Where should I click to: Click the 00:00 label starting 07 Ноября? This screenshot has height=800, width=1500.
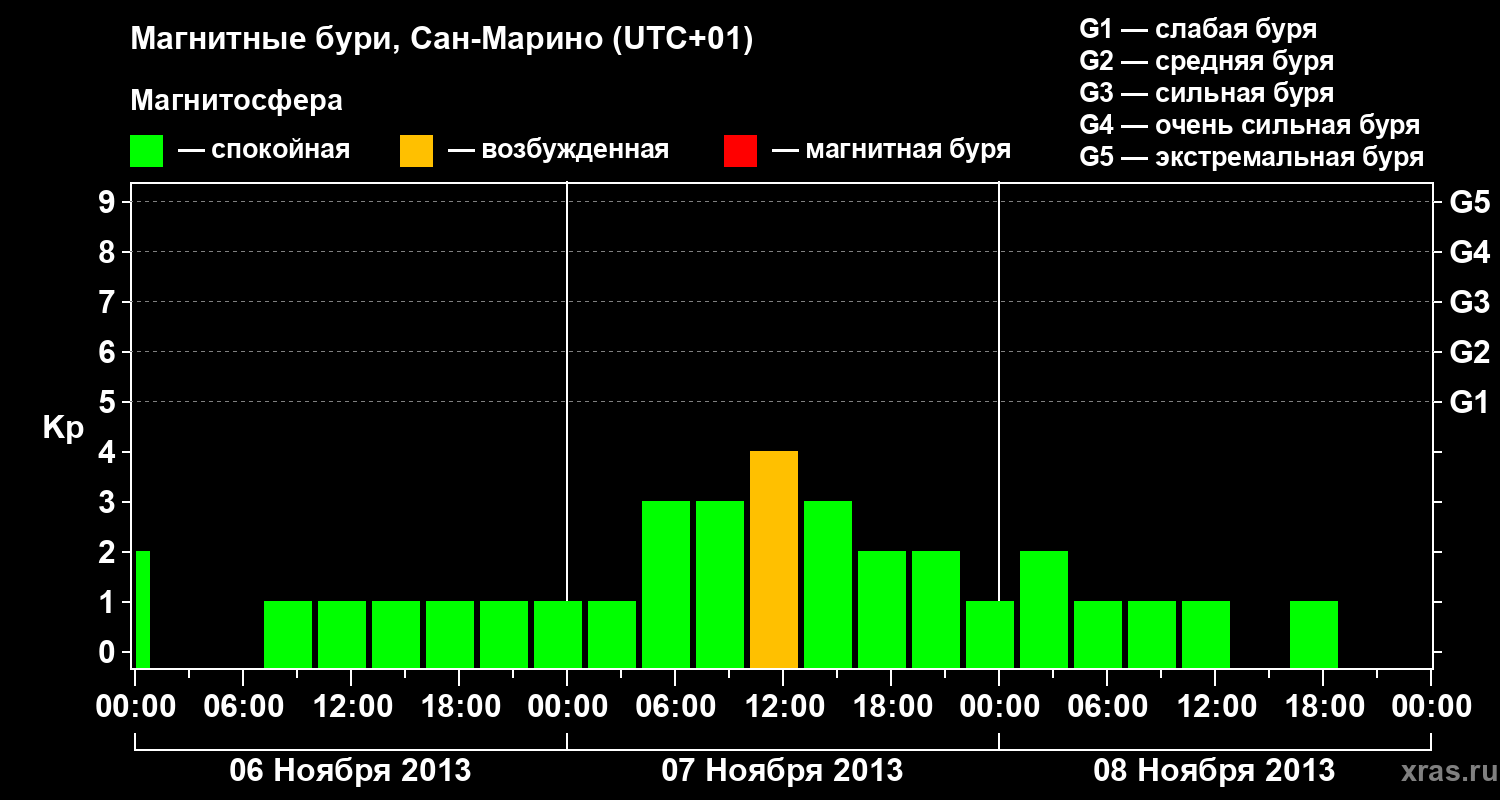coord(567,706)
